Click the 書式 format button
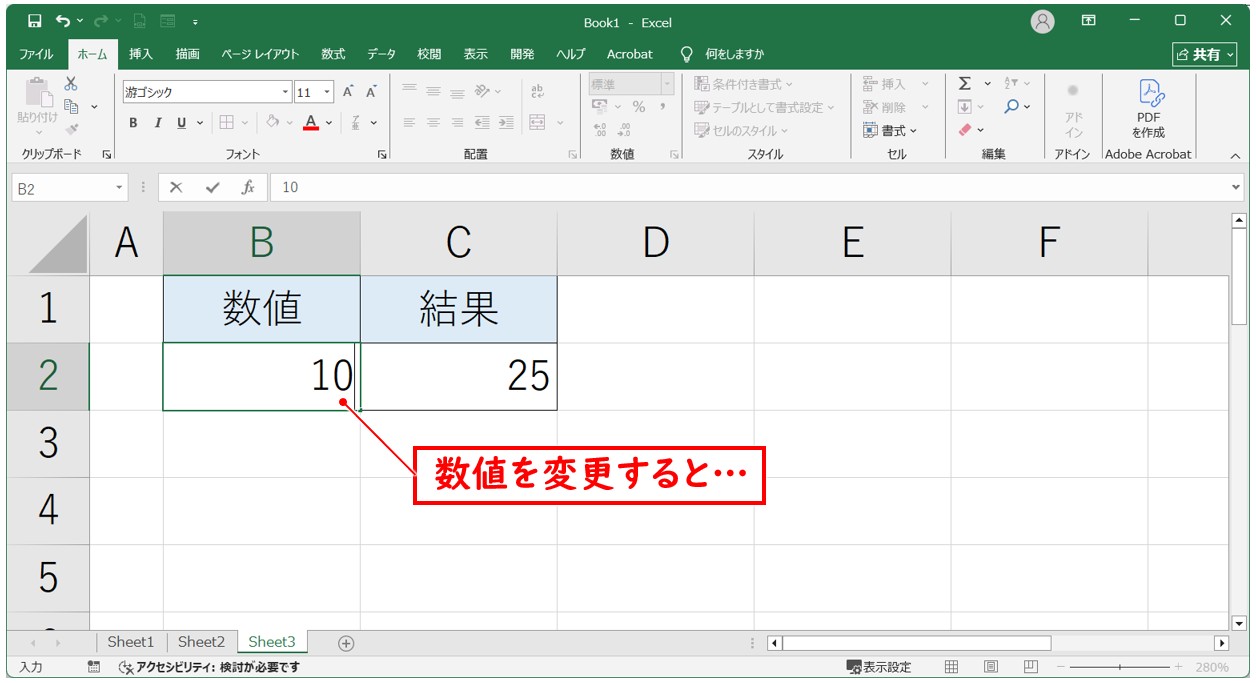The image size is (1256, 683). coord(890,130)
